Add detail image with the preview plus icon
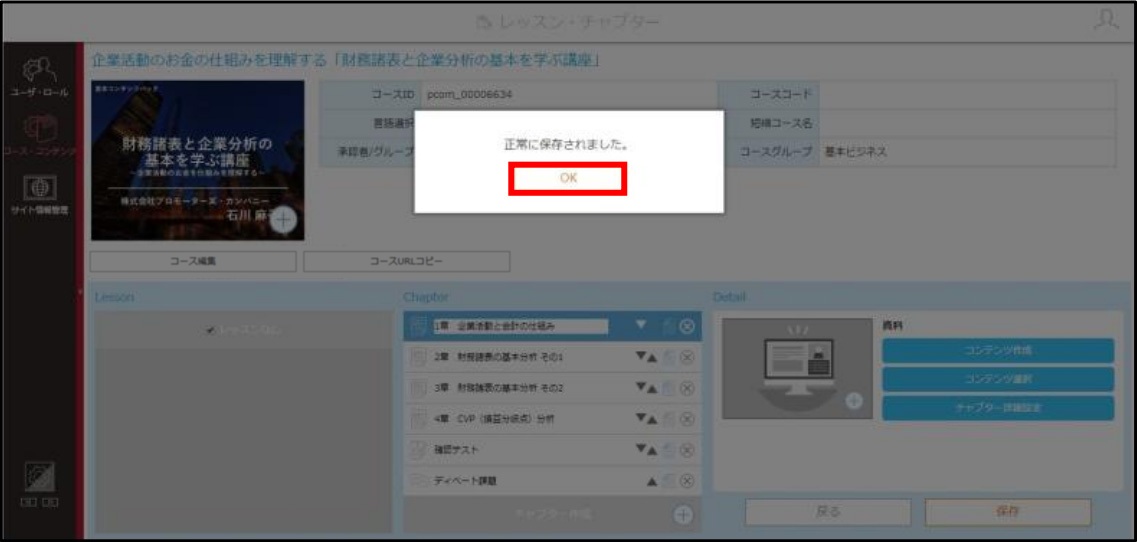 coord(854,402)
